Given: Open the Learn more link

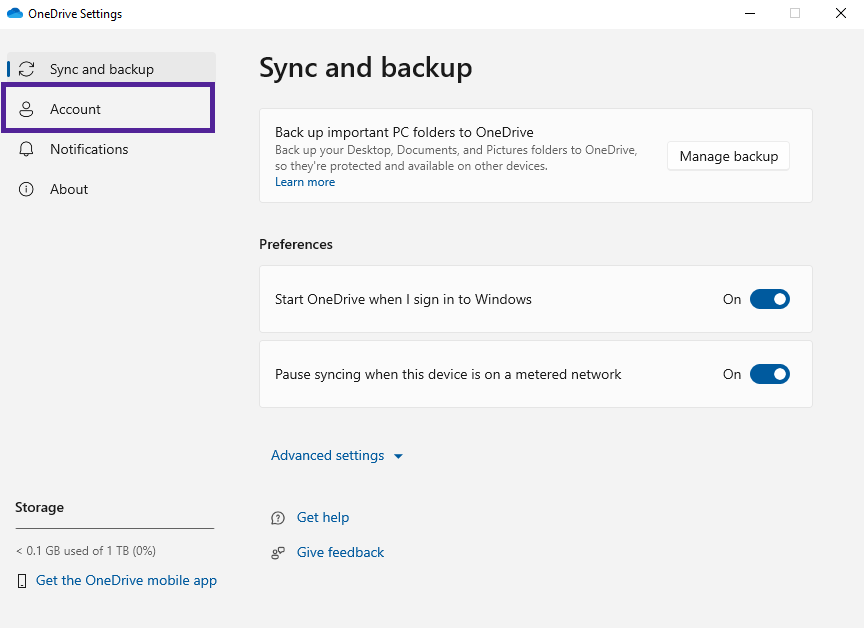Looking at the screenshot, I should (305, 182).
